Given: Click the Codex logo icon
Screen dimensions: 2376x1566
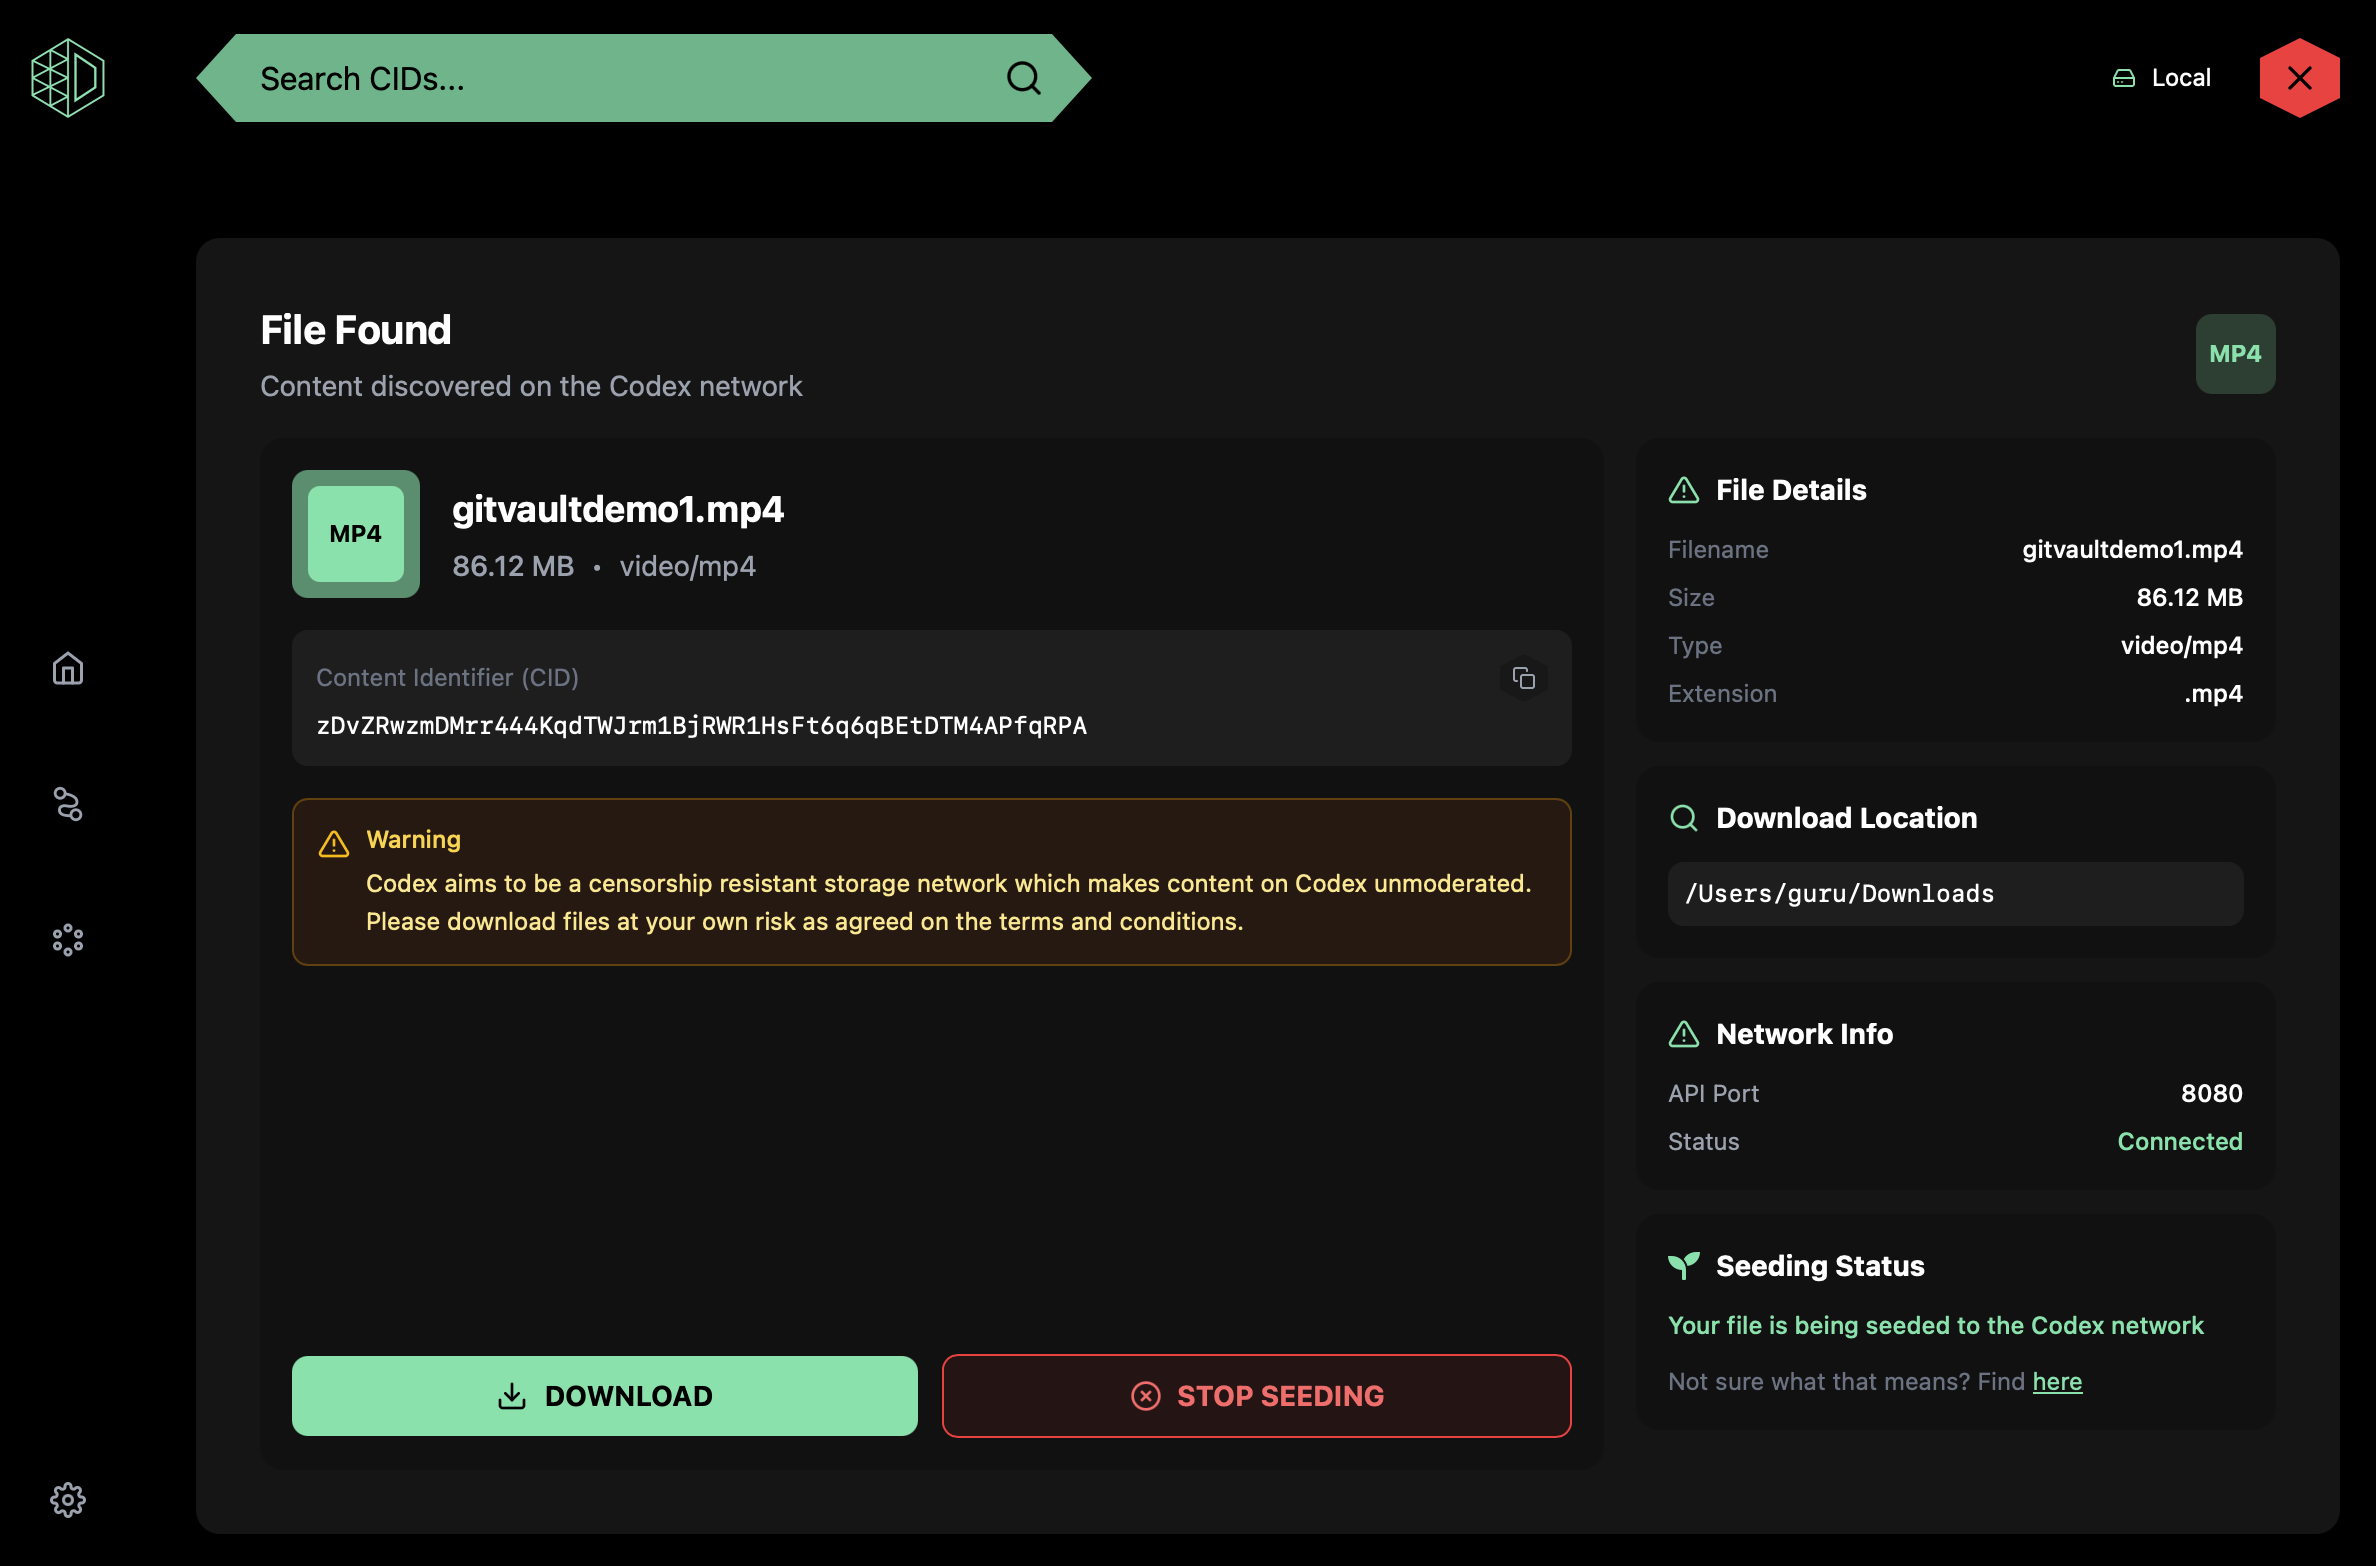Looking at the screenshot, I should pyautogui.click(x=68, y=78).
